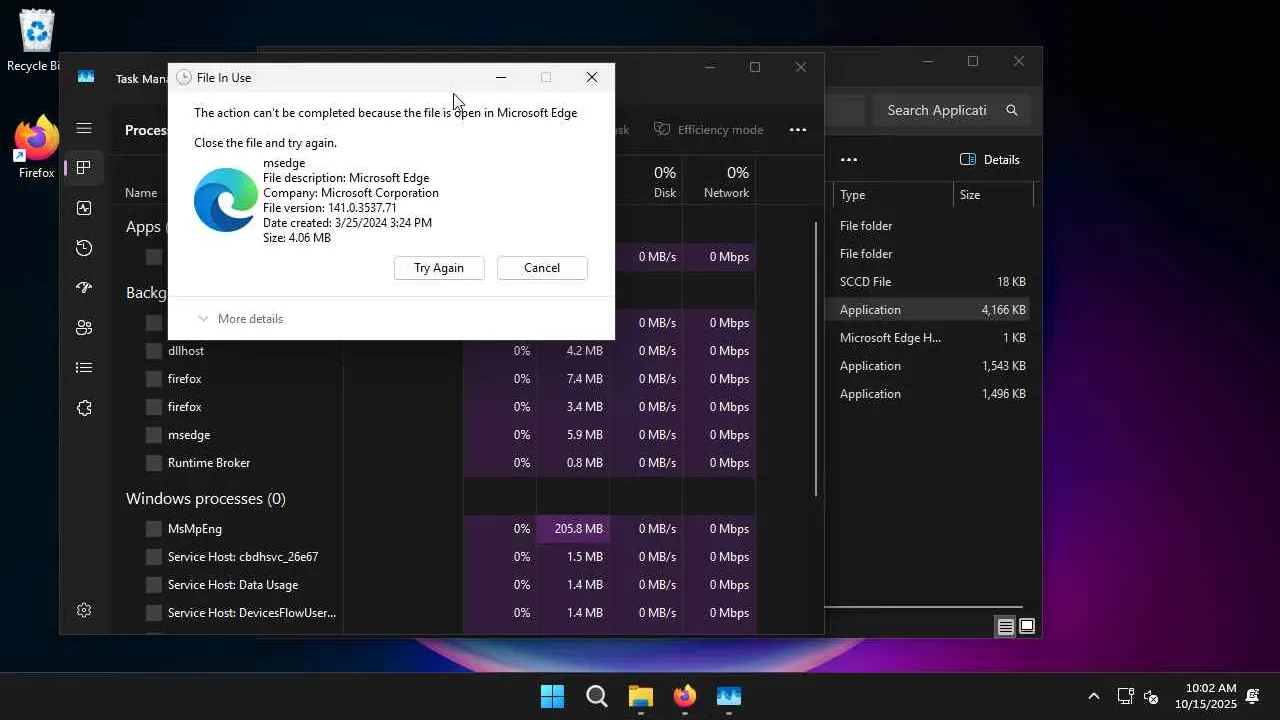
Task: Click the 4.2 MB memory cell for dllhost
Action: tap(573, 351)
